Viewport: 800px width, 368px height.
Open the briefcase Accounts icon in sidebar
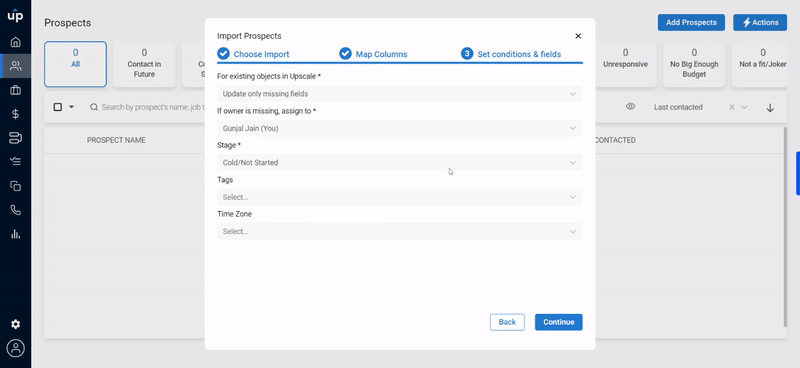[x=15, y=90]
